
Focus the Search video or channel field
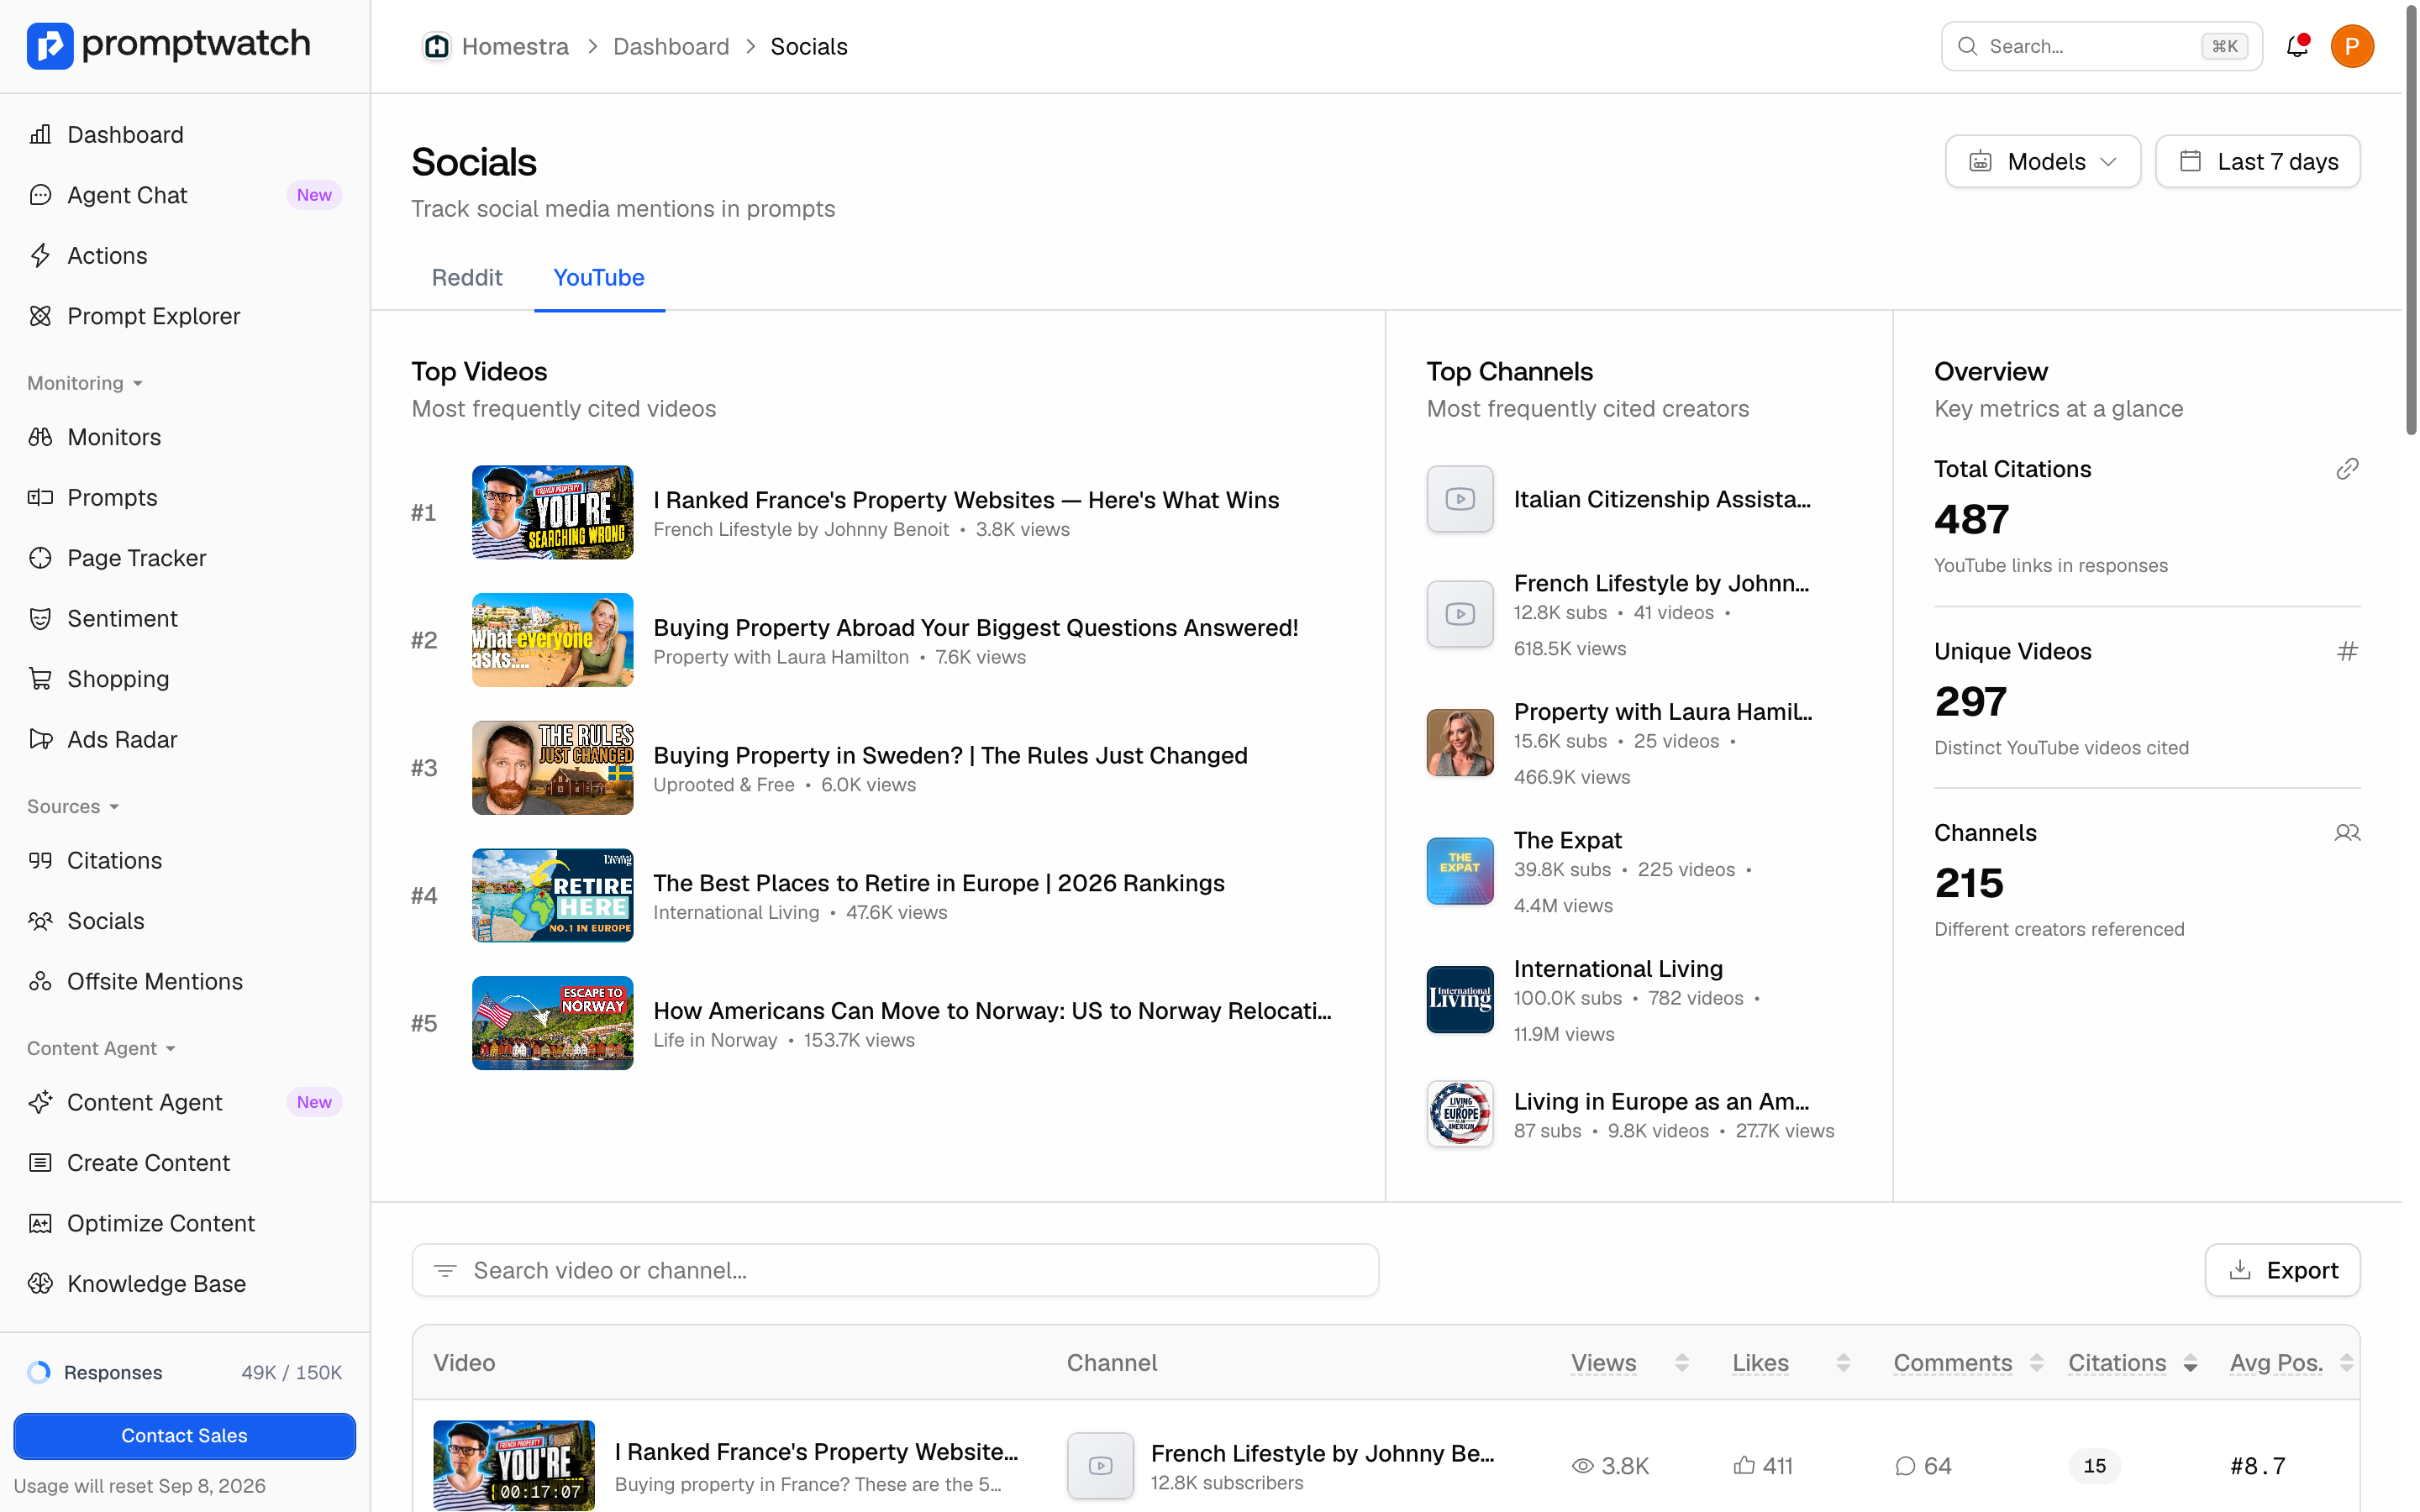pos(895,1270)
